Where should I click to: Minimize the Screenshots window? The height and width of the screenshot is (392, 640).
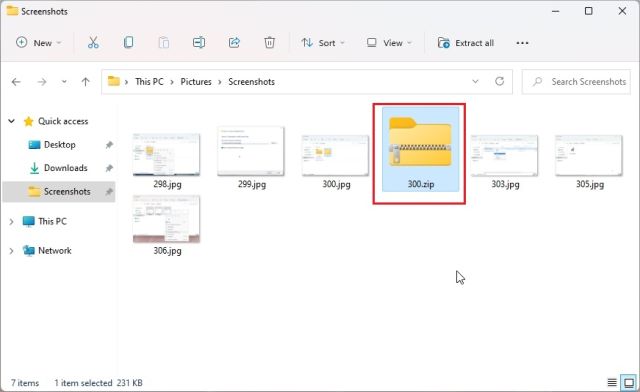tap(555, 11)
